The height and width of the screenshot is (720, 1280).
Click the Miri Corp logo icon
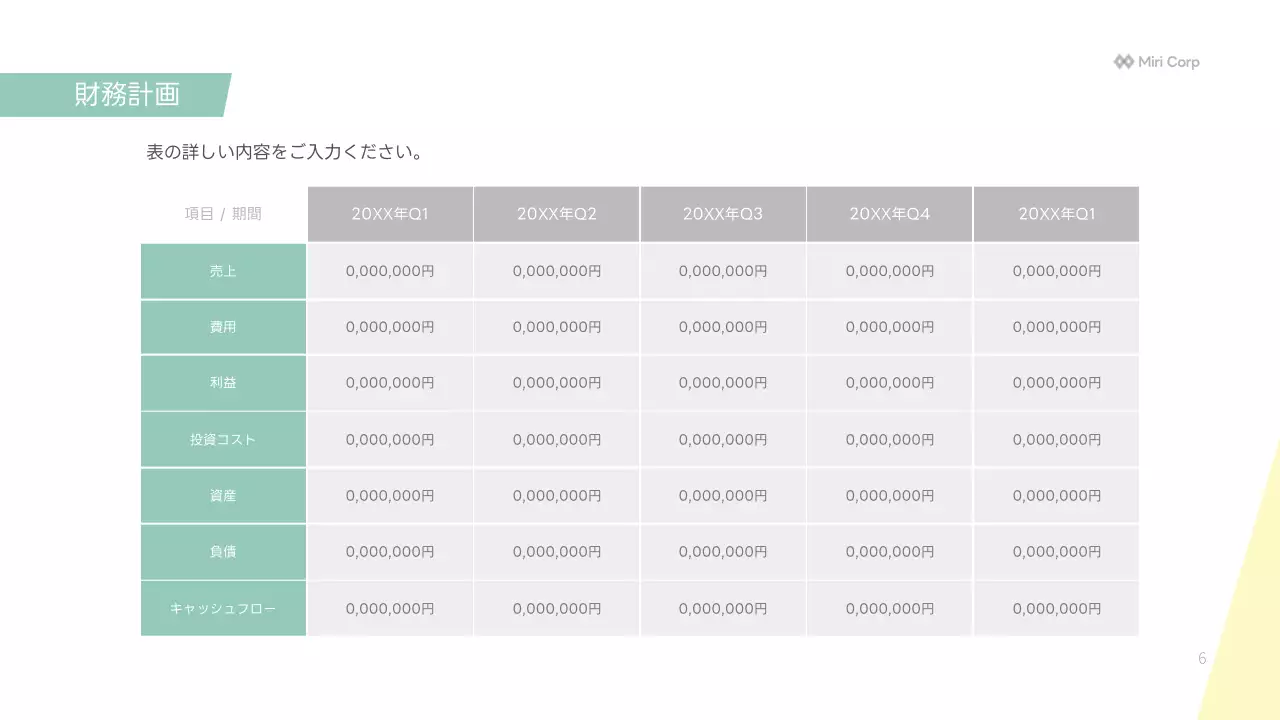pos(1123,62)
